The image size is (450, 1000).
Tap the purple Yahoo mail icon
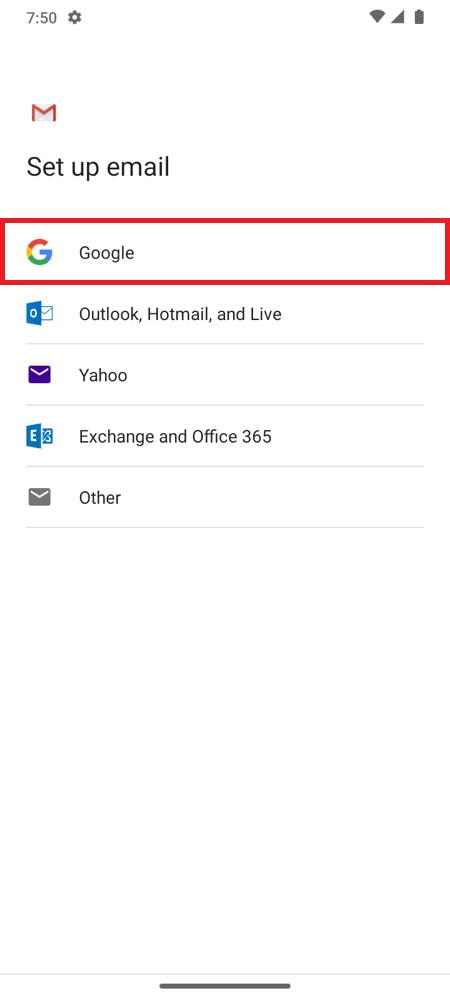pos(40,375)
